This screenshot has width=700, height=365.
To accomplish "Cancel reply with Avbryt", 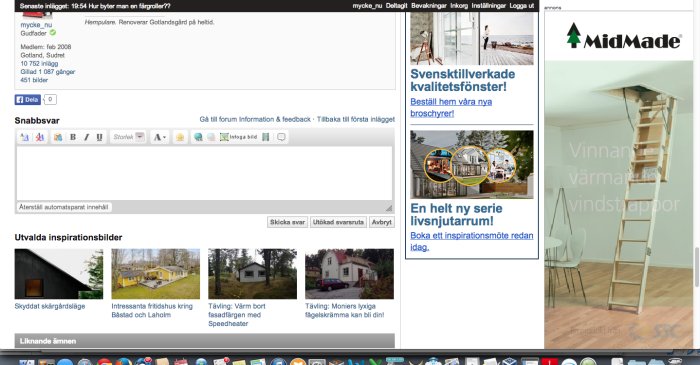I will (x=382, y=222).
